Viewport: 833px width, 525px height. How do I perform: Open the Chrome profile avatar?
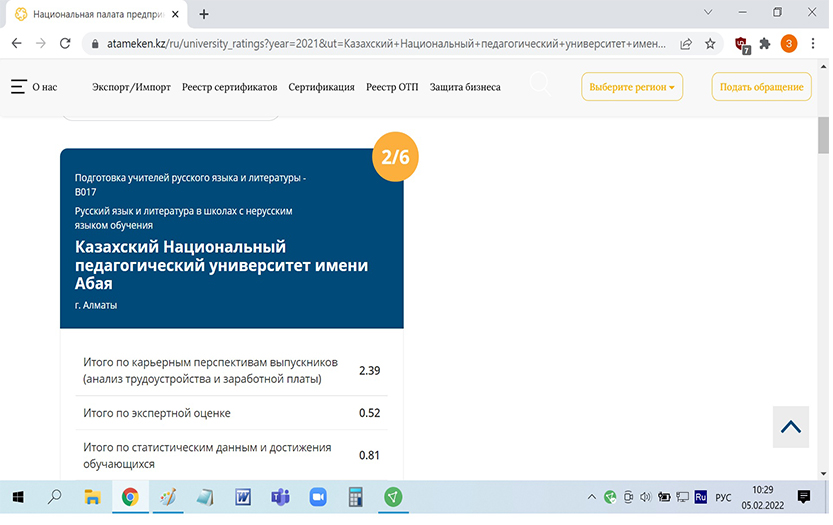pyautogui.click(x=789, y=44)
